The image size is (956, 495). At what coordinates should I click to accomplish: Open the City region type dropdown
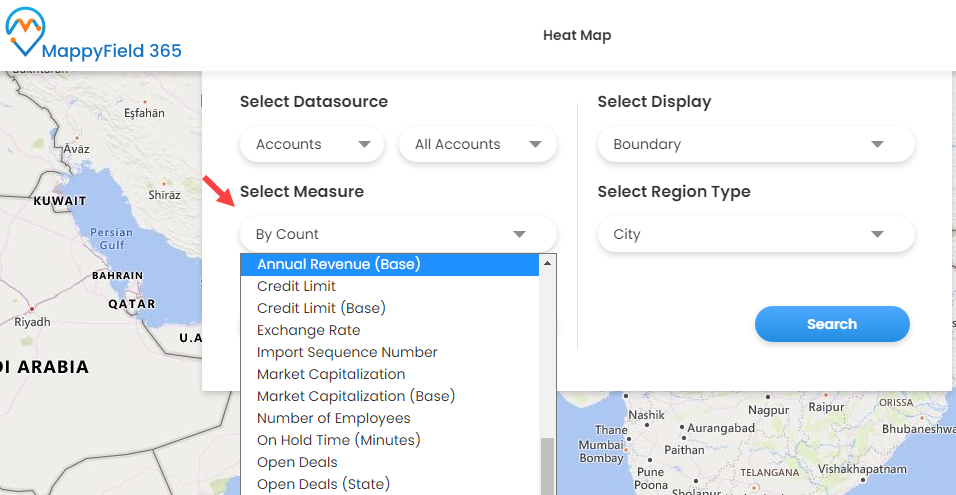[755, 234]
